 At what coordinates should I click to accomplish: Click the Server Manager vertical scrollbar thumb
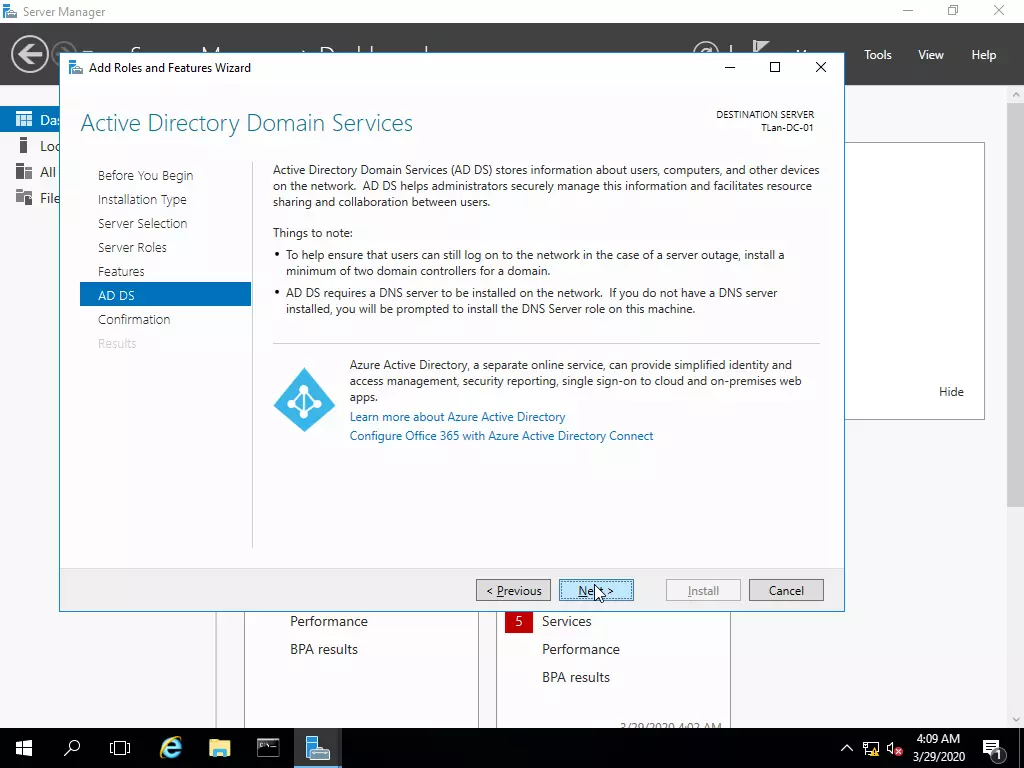pos(1016,304)
